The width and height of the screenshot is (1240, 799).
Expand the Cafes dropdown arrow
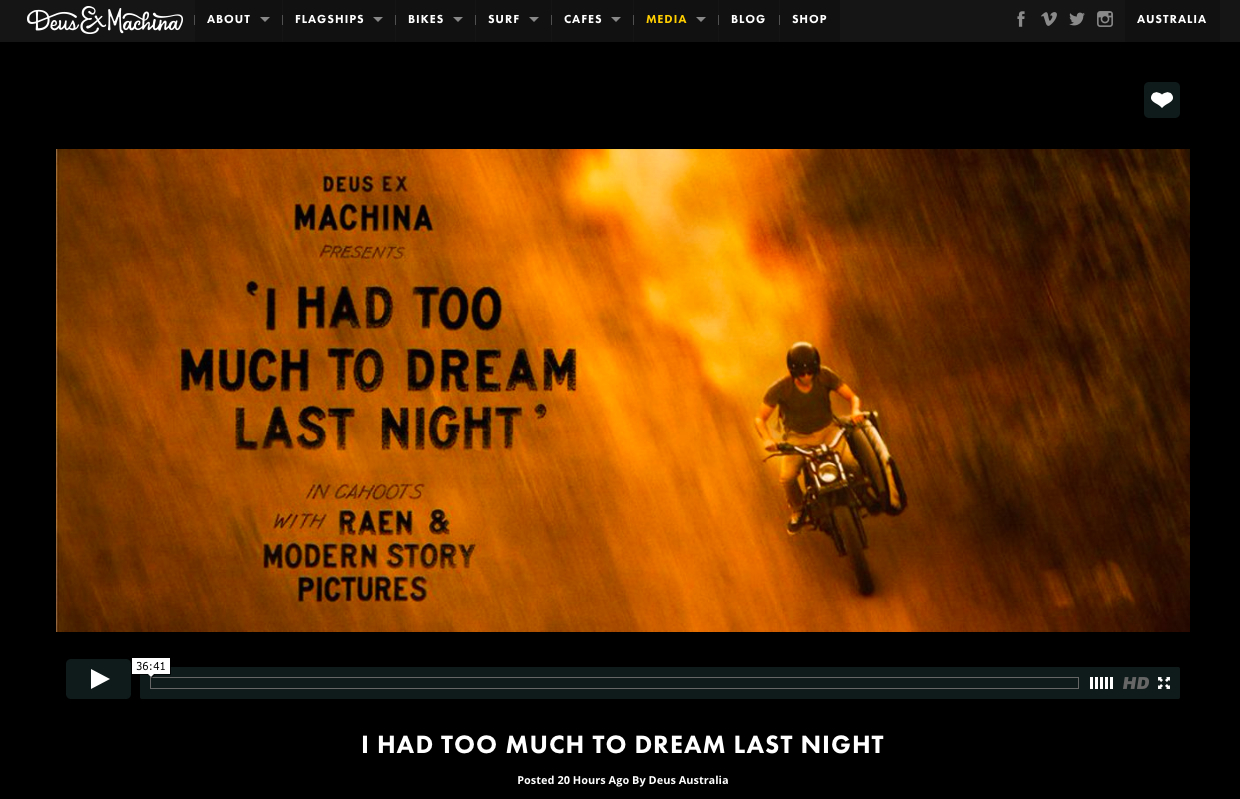[616, 19]
